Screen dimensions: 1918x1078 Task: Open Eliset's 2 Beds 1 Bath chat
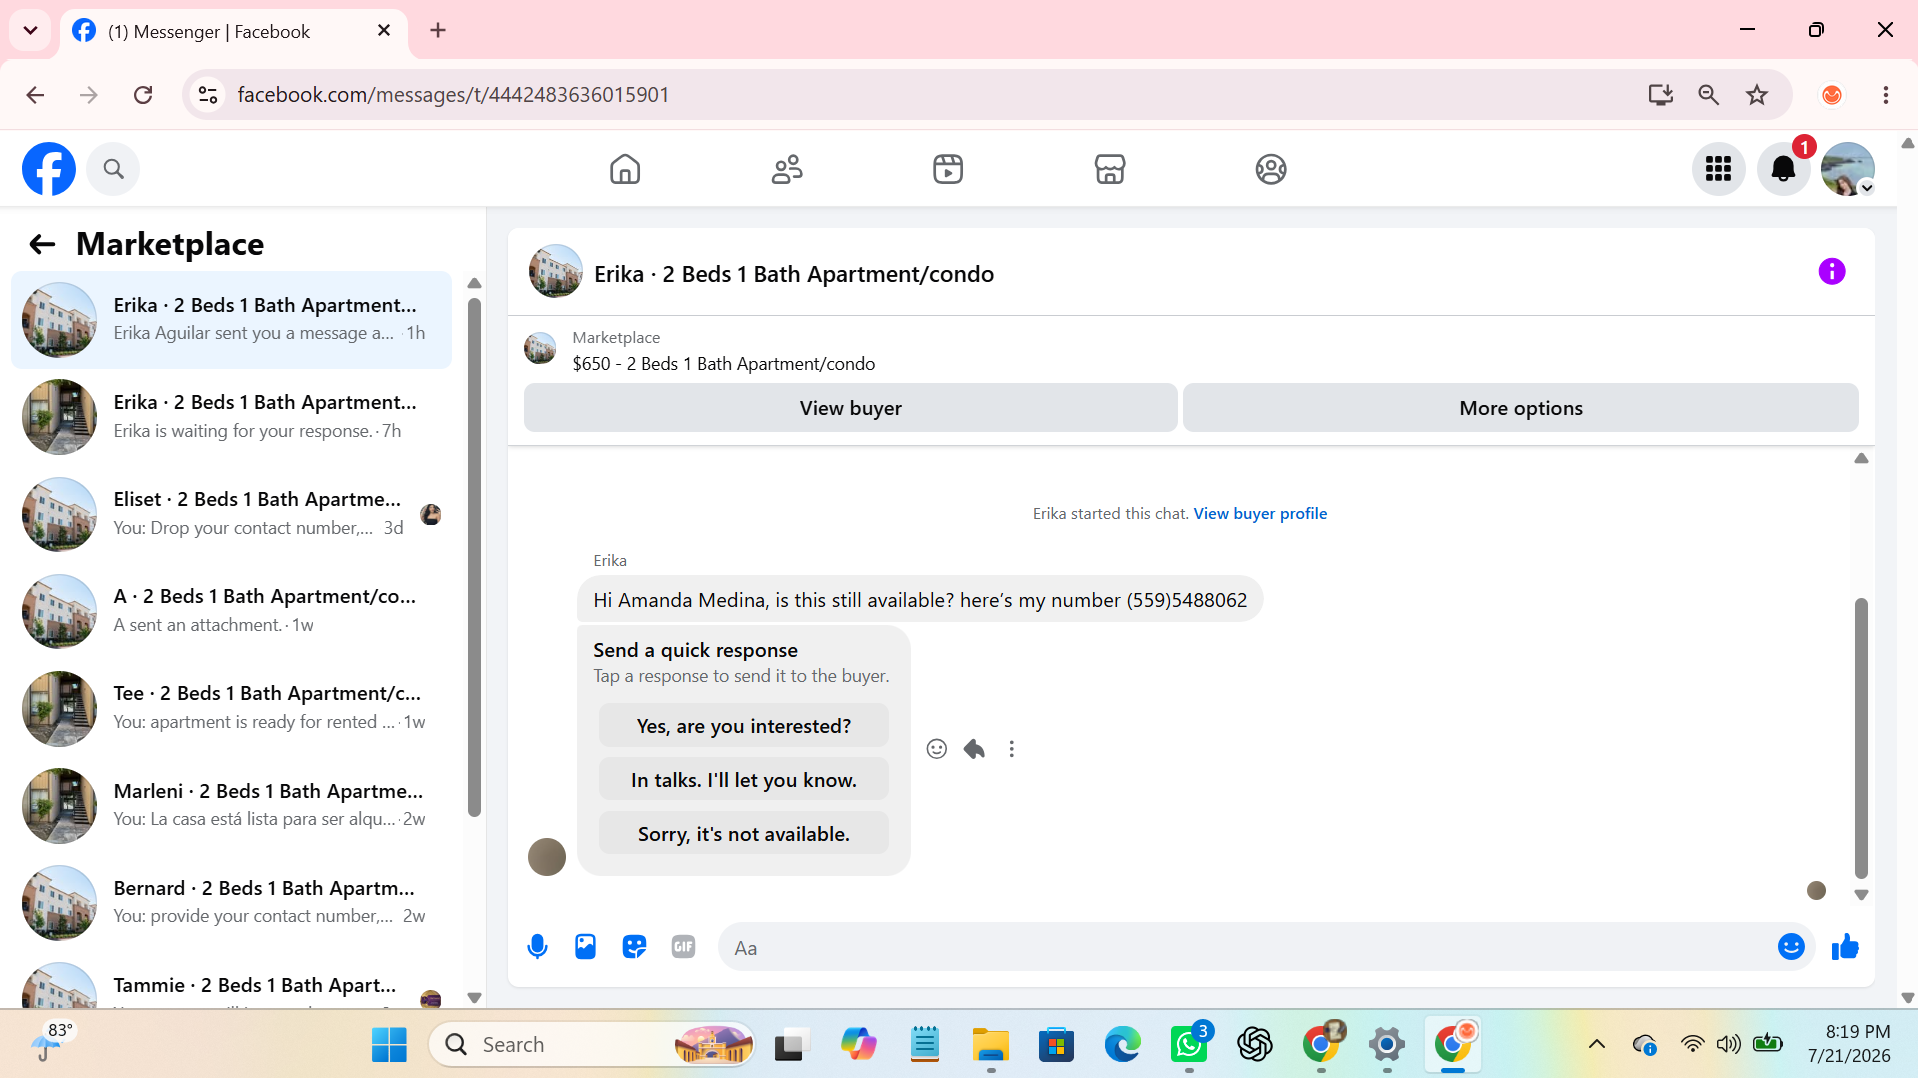click(x=231, y=514)
